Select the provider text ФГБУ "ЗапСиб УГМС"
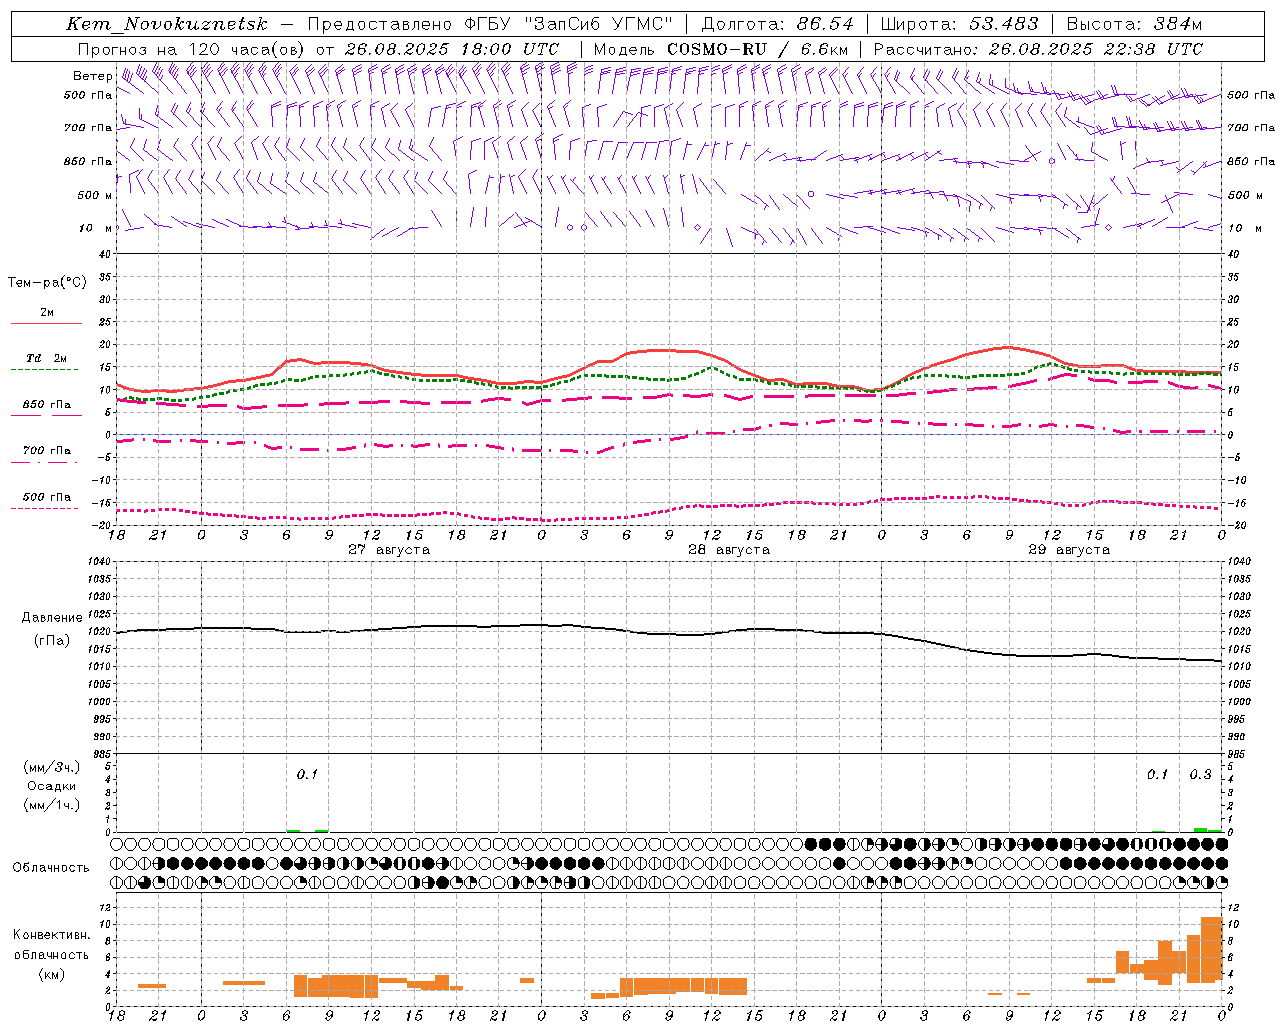1280x1024 pixels. point(570,24)
